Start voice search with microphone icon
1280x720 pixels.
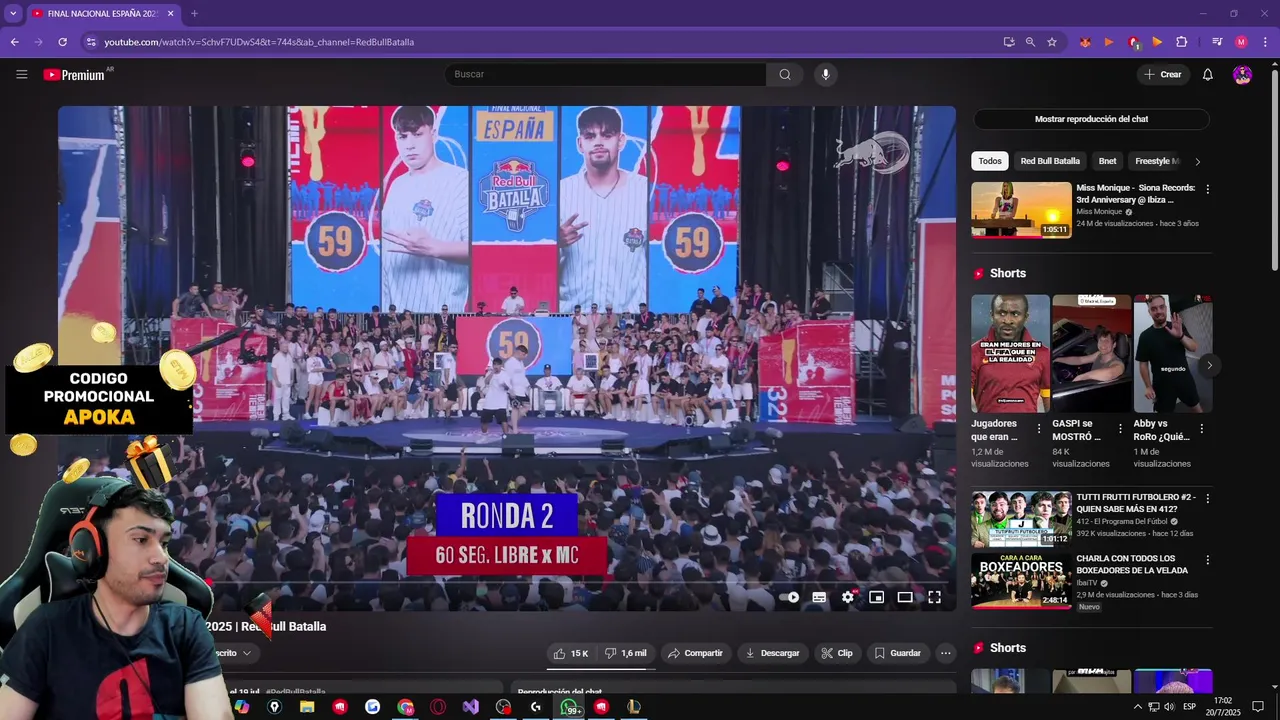[825, 74]
